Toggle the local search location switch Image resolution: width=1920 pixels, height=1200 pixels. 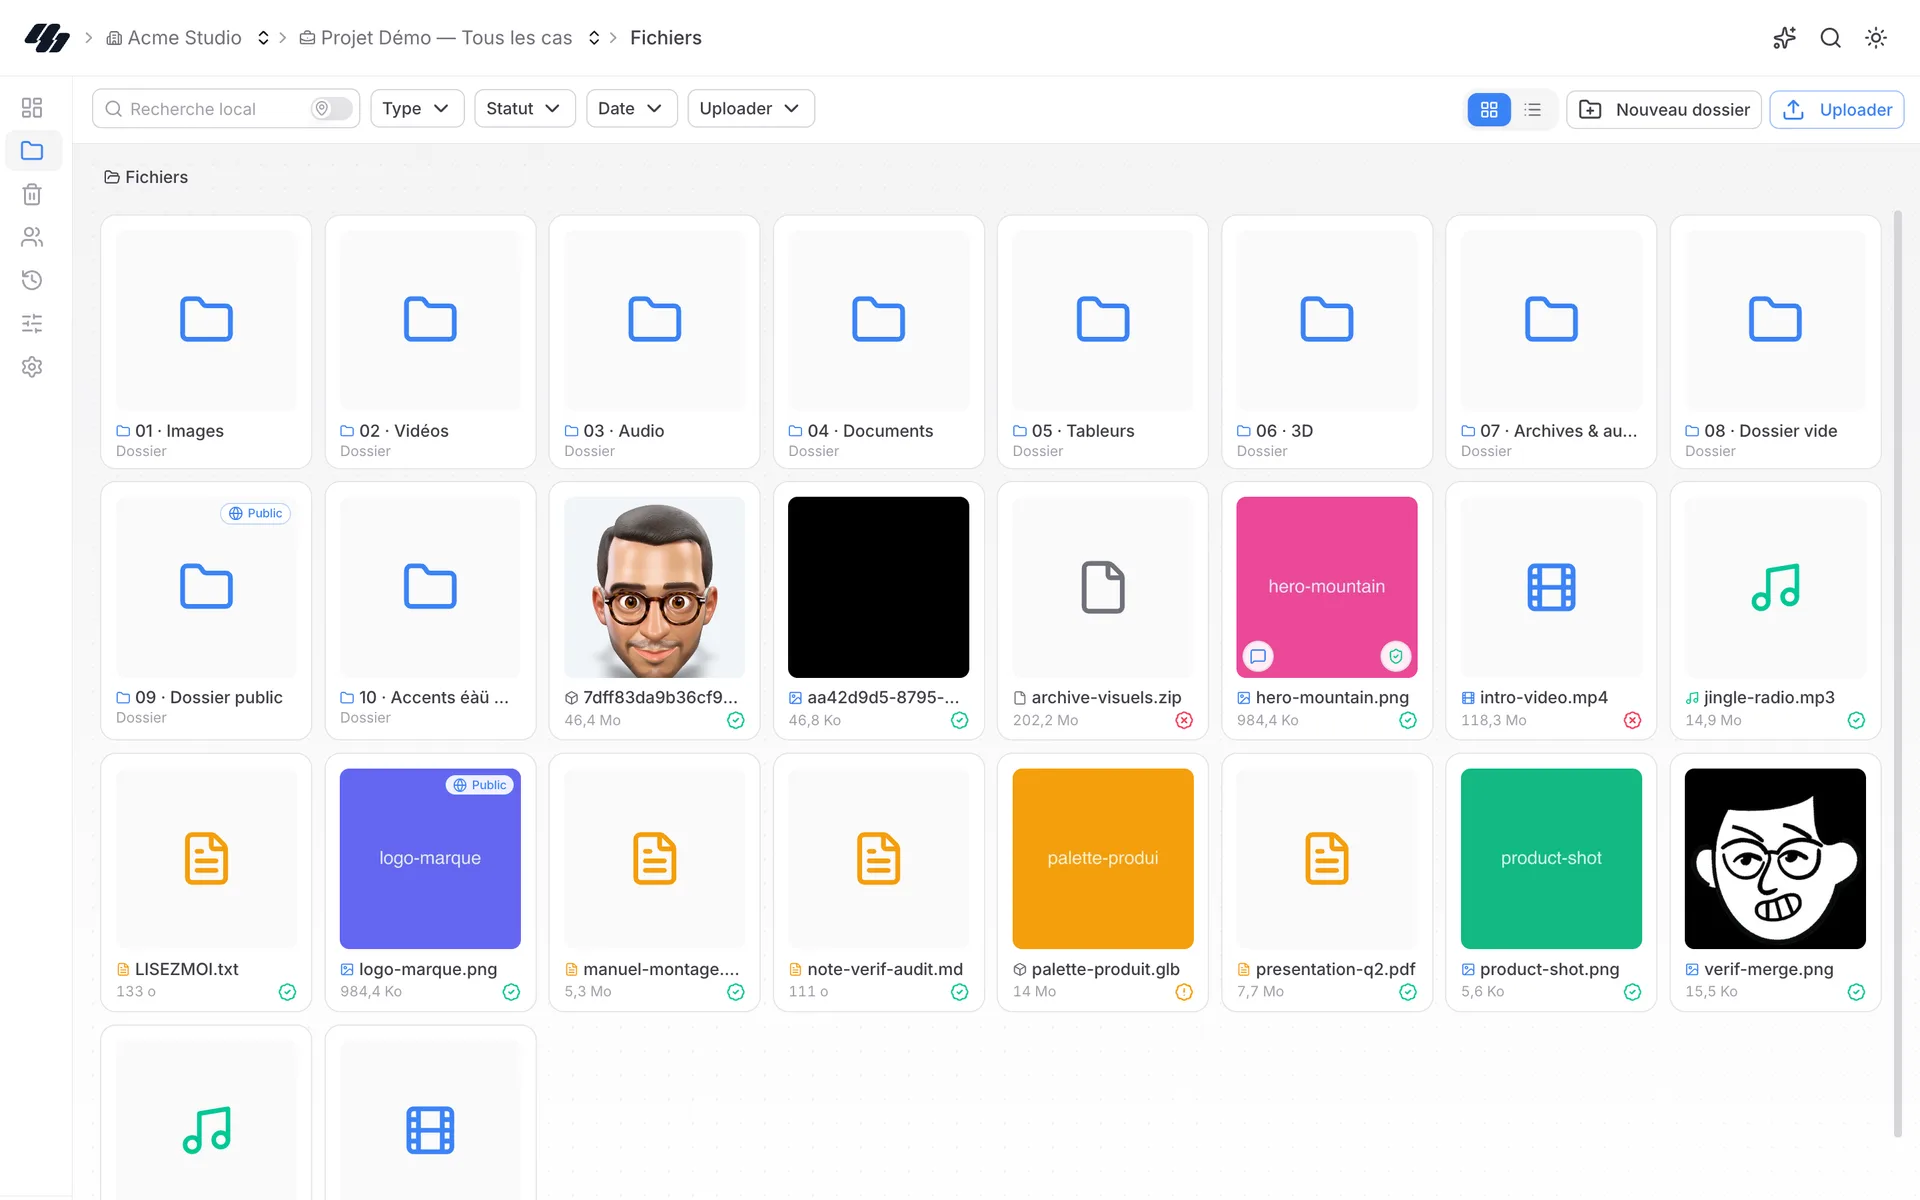pos(331,108)
